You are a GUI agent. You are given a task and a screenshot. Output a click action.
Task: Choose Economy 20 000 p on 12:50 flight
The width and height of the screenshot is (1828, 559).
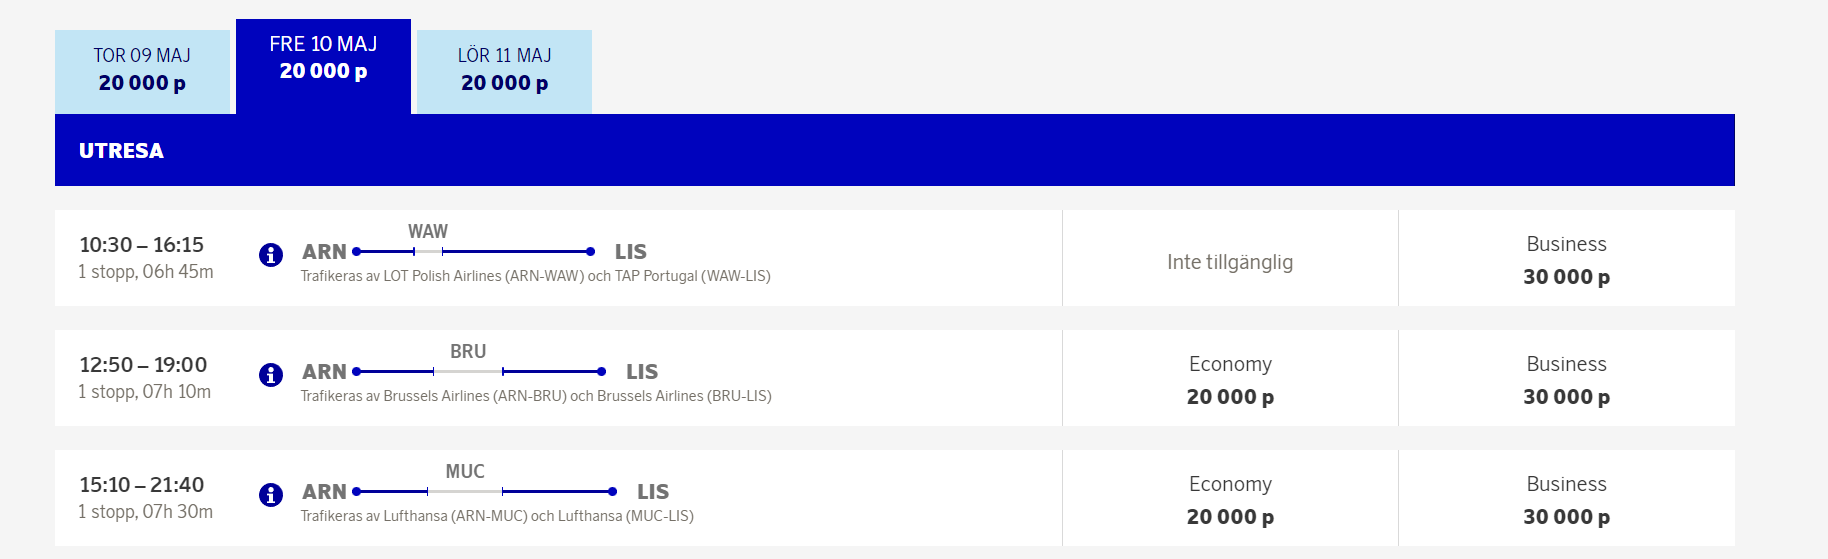click(x=1230, y=380)
